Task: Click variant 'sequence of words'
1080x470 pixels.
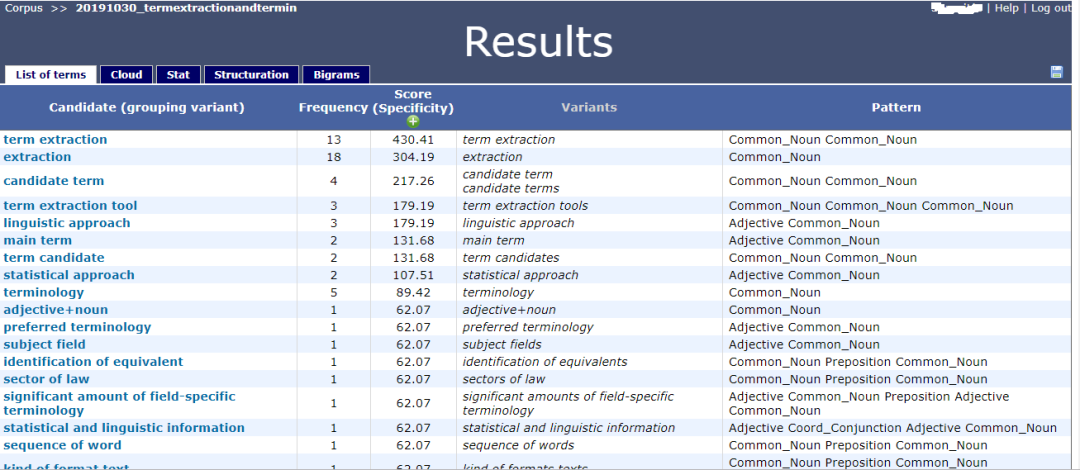Action: tap(518, 445)
